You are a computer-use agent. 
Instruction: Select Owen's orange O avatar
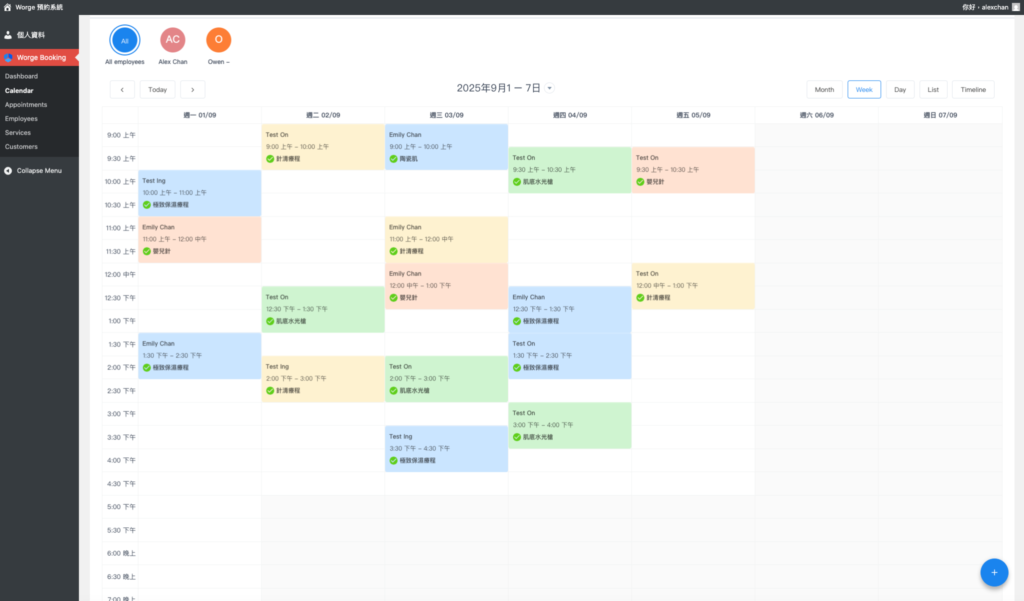point(218,40)
